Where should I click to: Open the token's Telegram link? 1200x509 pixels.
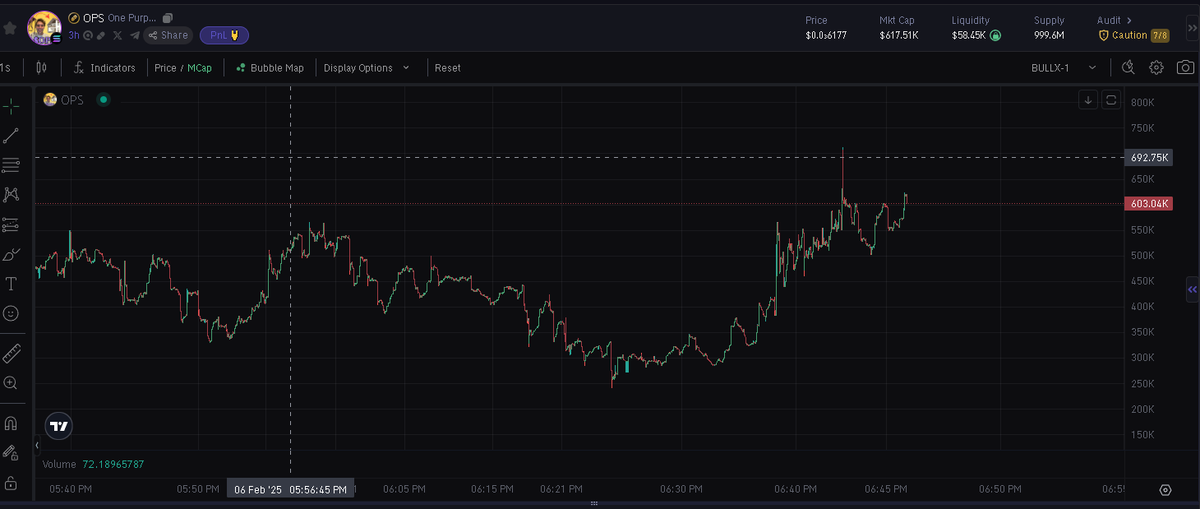point(134,35)
